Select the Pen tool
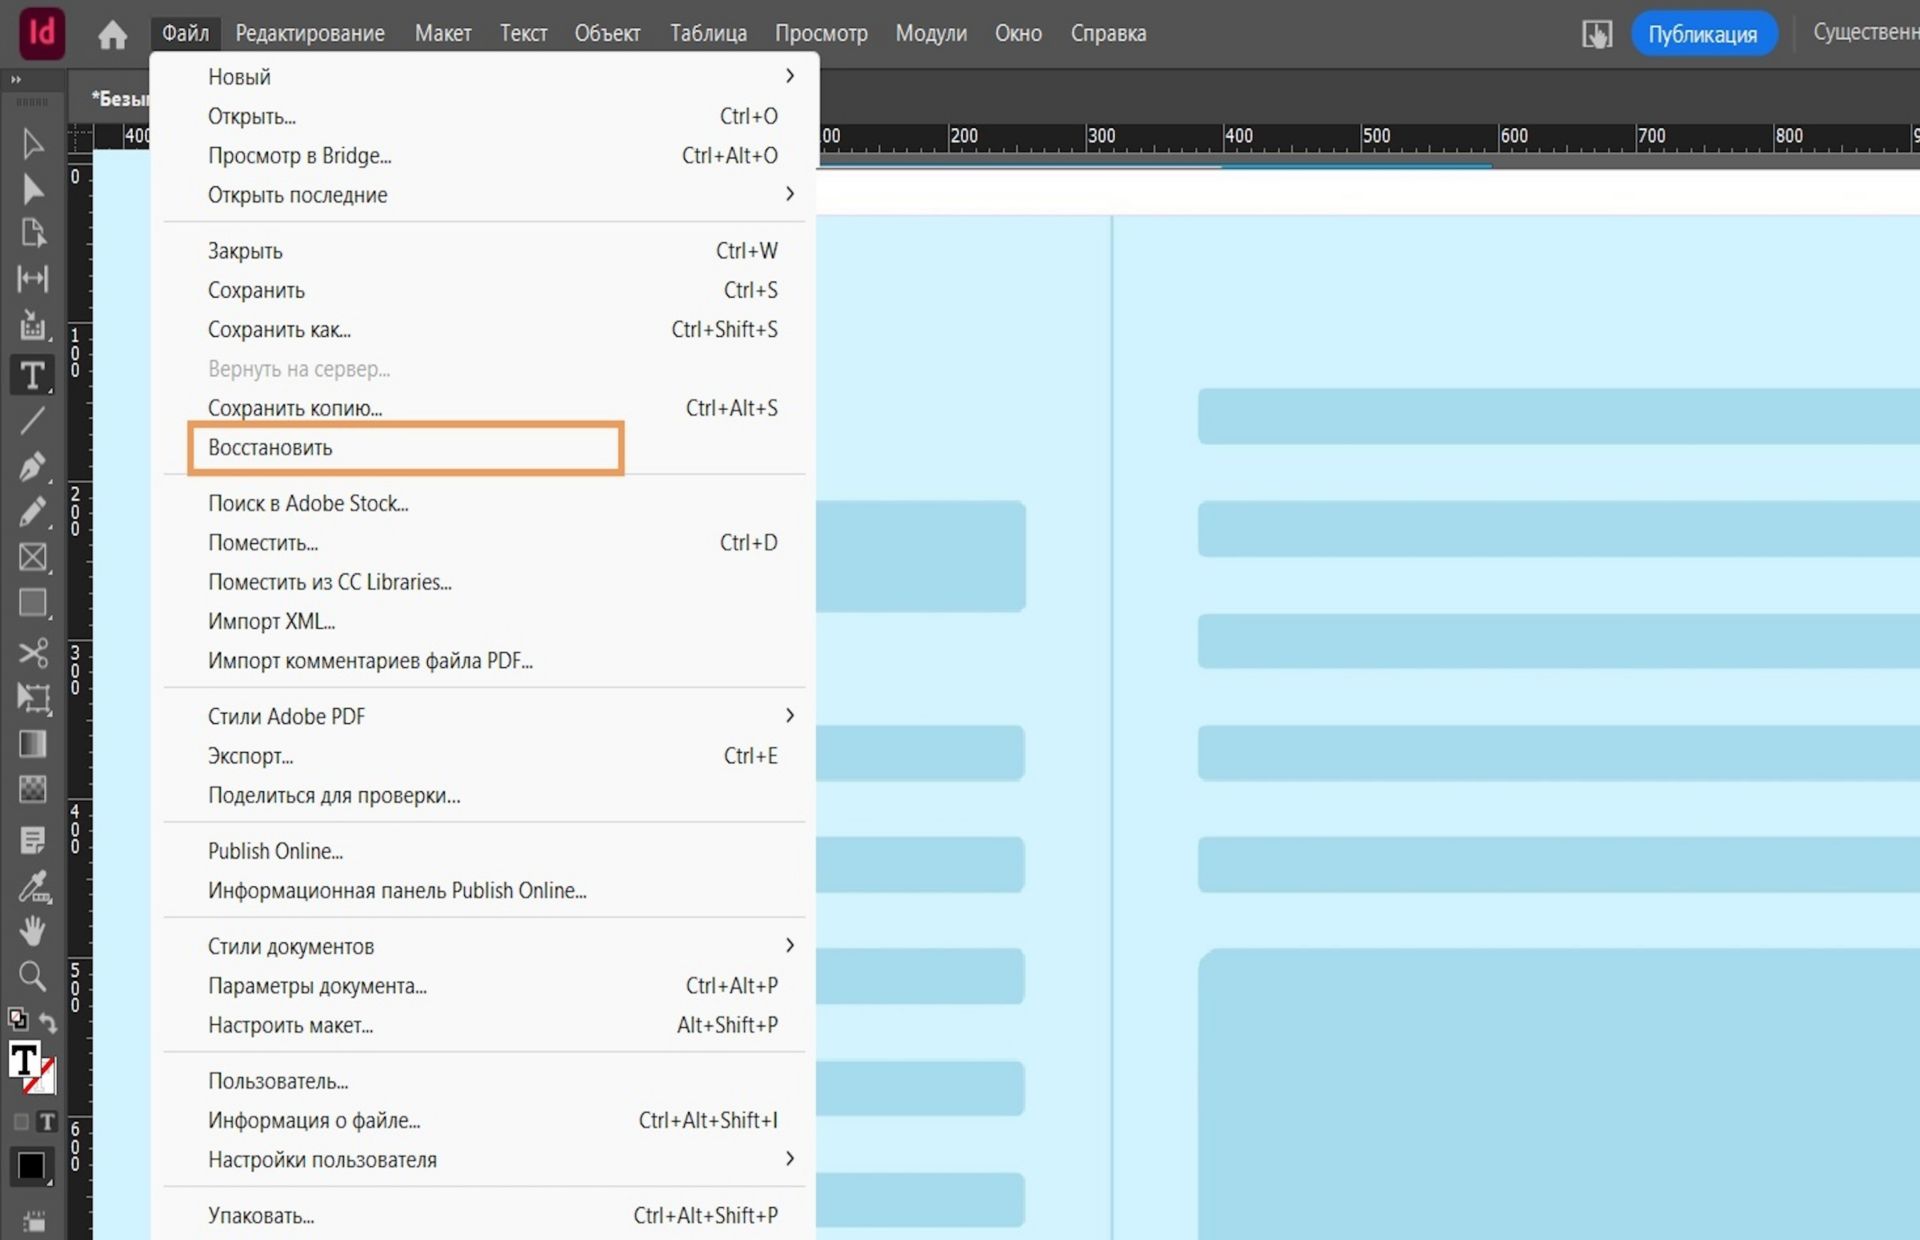The image size is (1920, 1240). pos(32,466)
